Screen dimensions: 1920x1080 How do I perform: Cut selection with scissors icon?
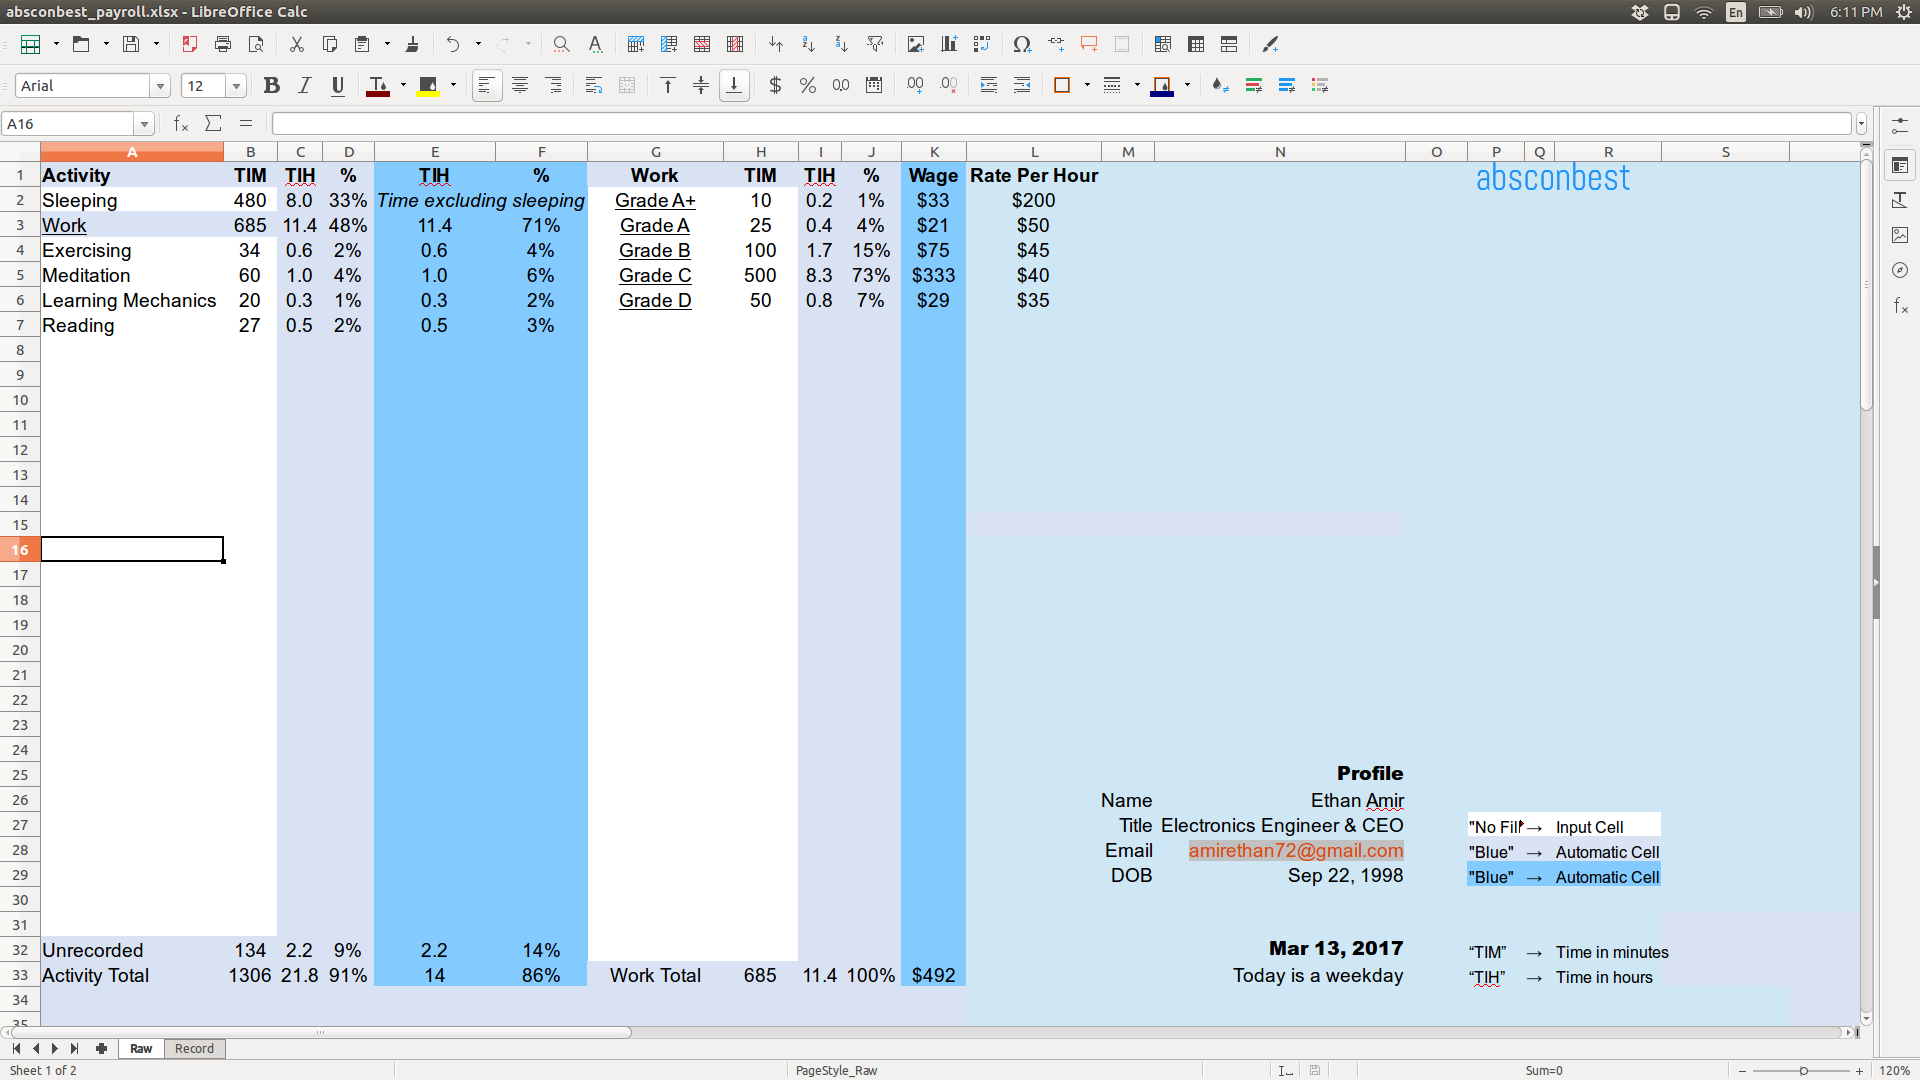(296, 44)
